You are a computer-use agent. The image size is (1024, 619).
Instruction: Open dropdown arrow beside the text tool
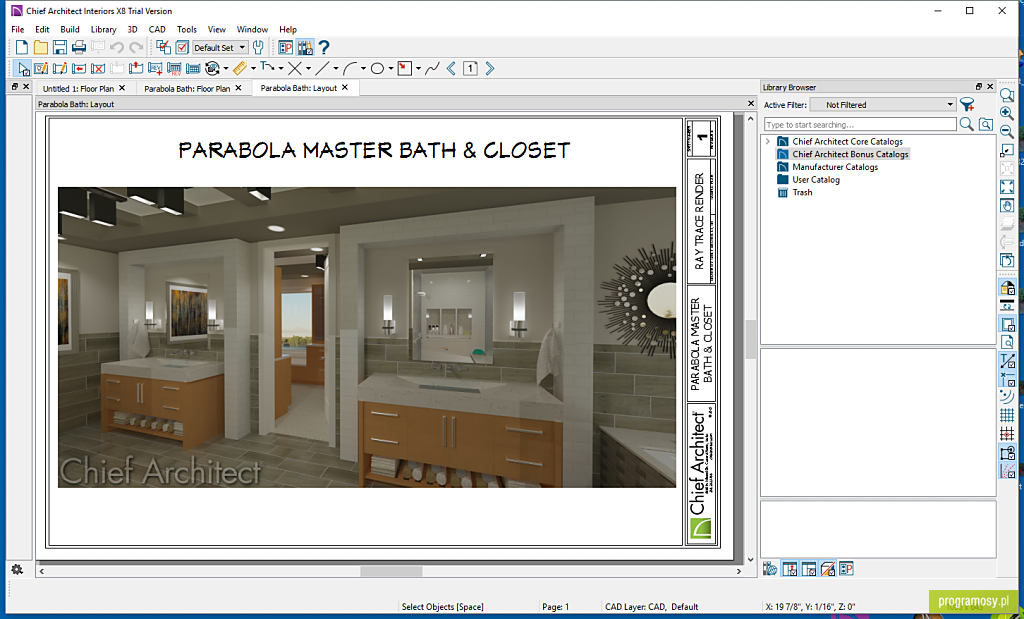281,68
